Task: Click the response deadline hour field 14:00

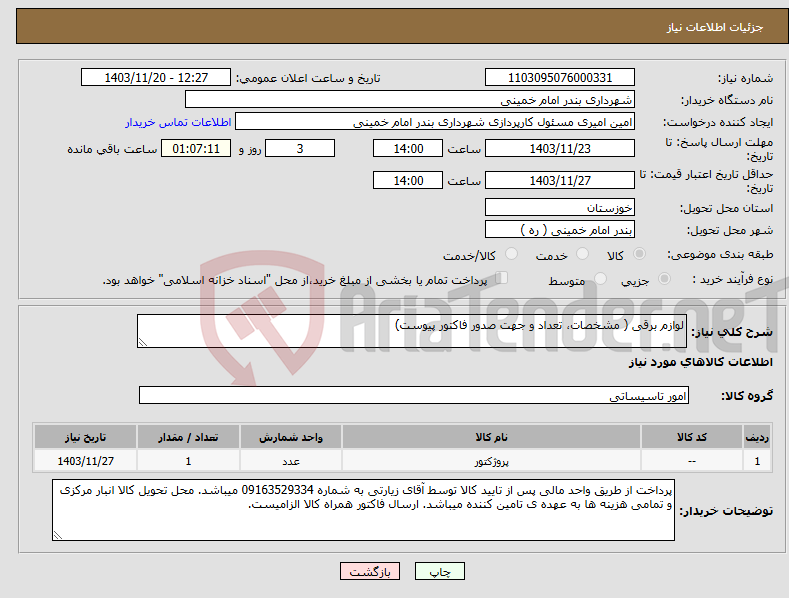Action: 408,148
